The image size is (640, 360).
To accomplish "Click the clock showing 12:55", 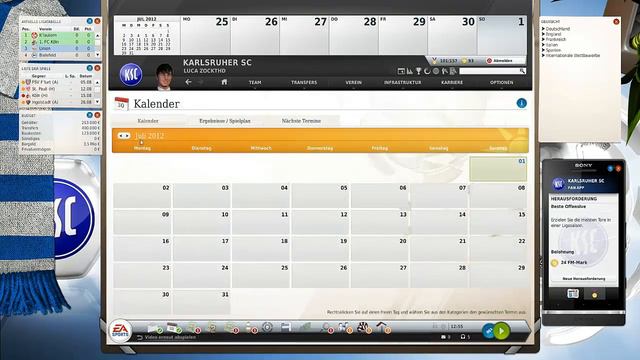I will [457, 327].
